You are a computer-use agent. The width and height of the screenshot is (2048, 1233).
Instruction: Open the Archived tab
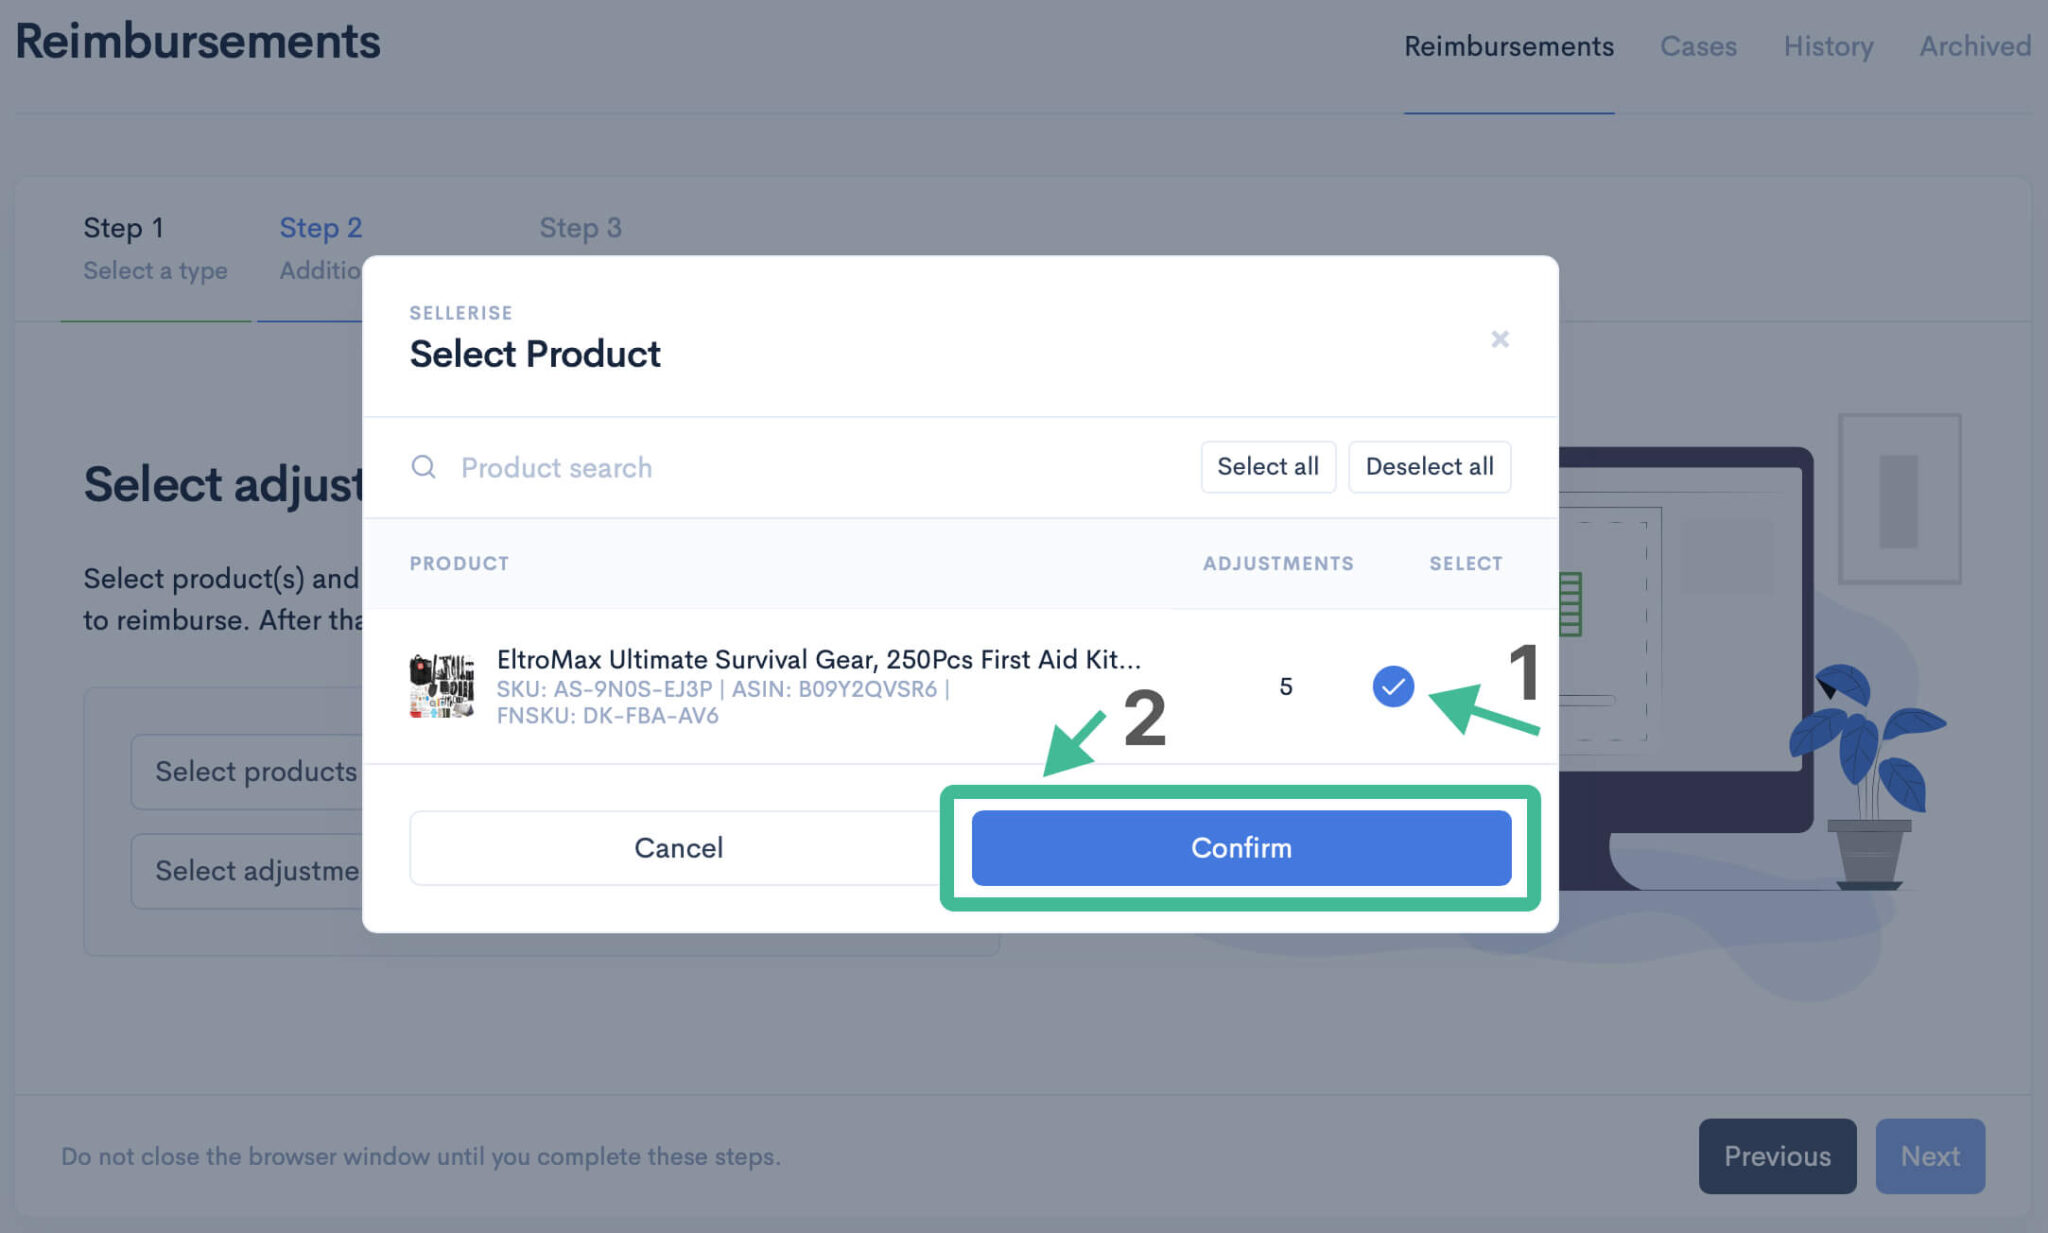[1973, 46]
